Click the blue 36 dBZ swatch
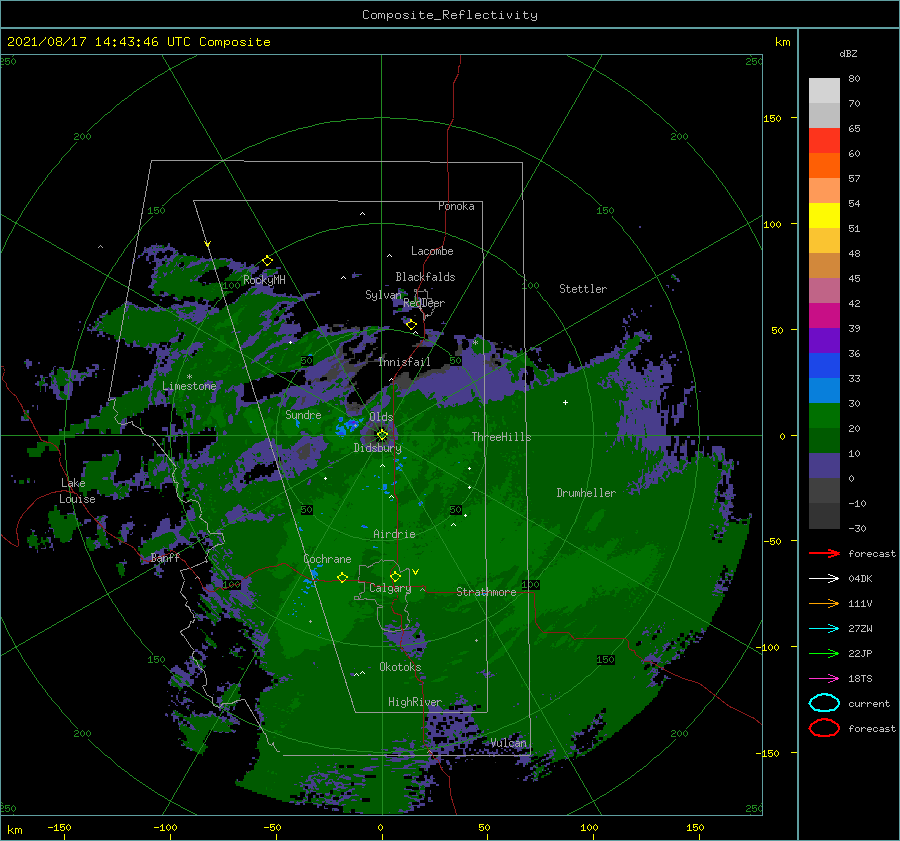The width and height of the screenshot is (900, 841). tap(824, 365)
